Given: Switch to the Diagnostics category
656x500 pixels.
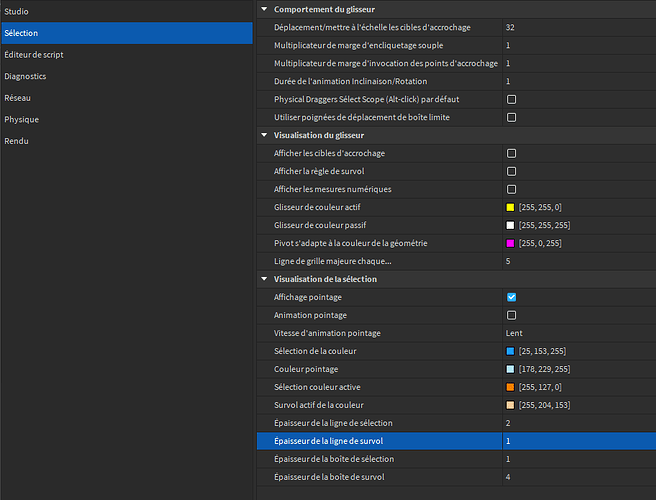Looking at the screenshot, I should (x=26, y=76).
